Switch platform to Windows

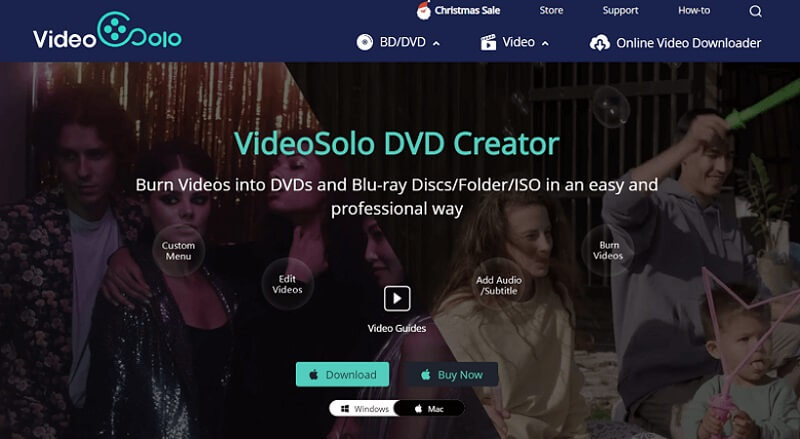pos(363,408)
